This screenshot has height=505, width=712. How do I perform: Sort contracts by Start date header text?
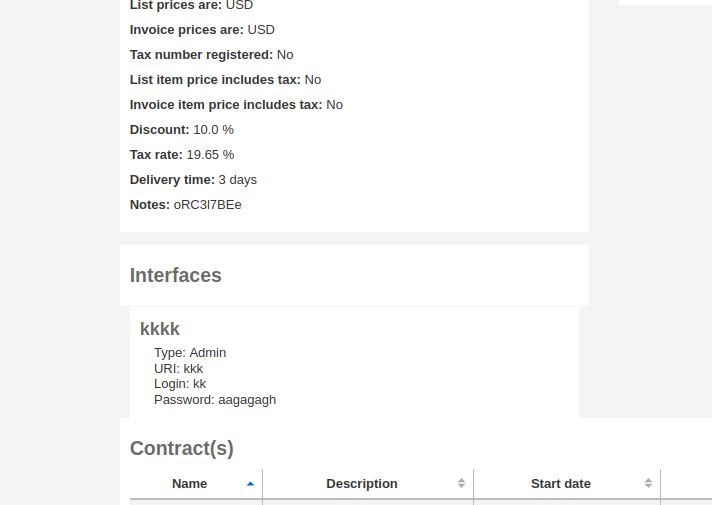pyautogui.click(x=560, y=484)
